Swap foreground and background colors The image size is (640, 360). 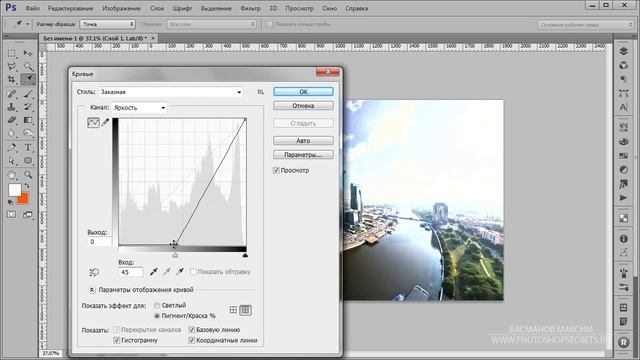(27, 186)
